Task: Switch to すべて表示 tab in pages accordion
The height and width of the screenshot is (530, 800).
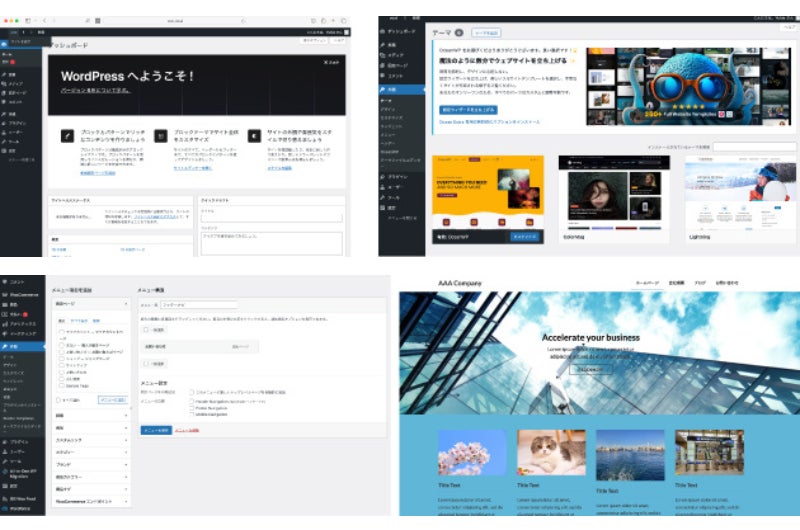Action: (79, 321)
